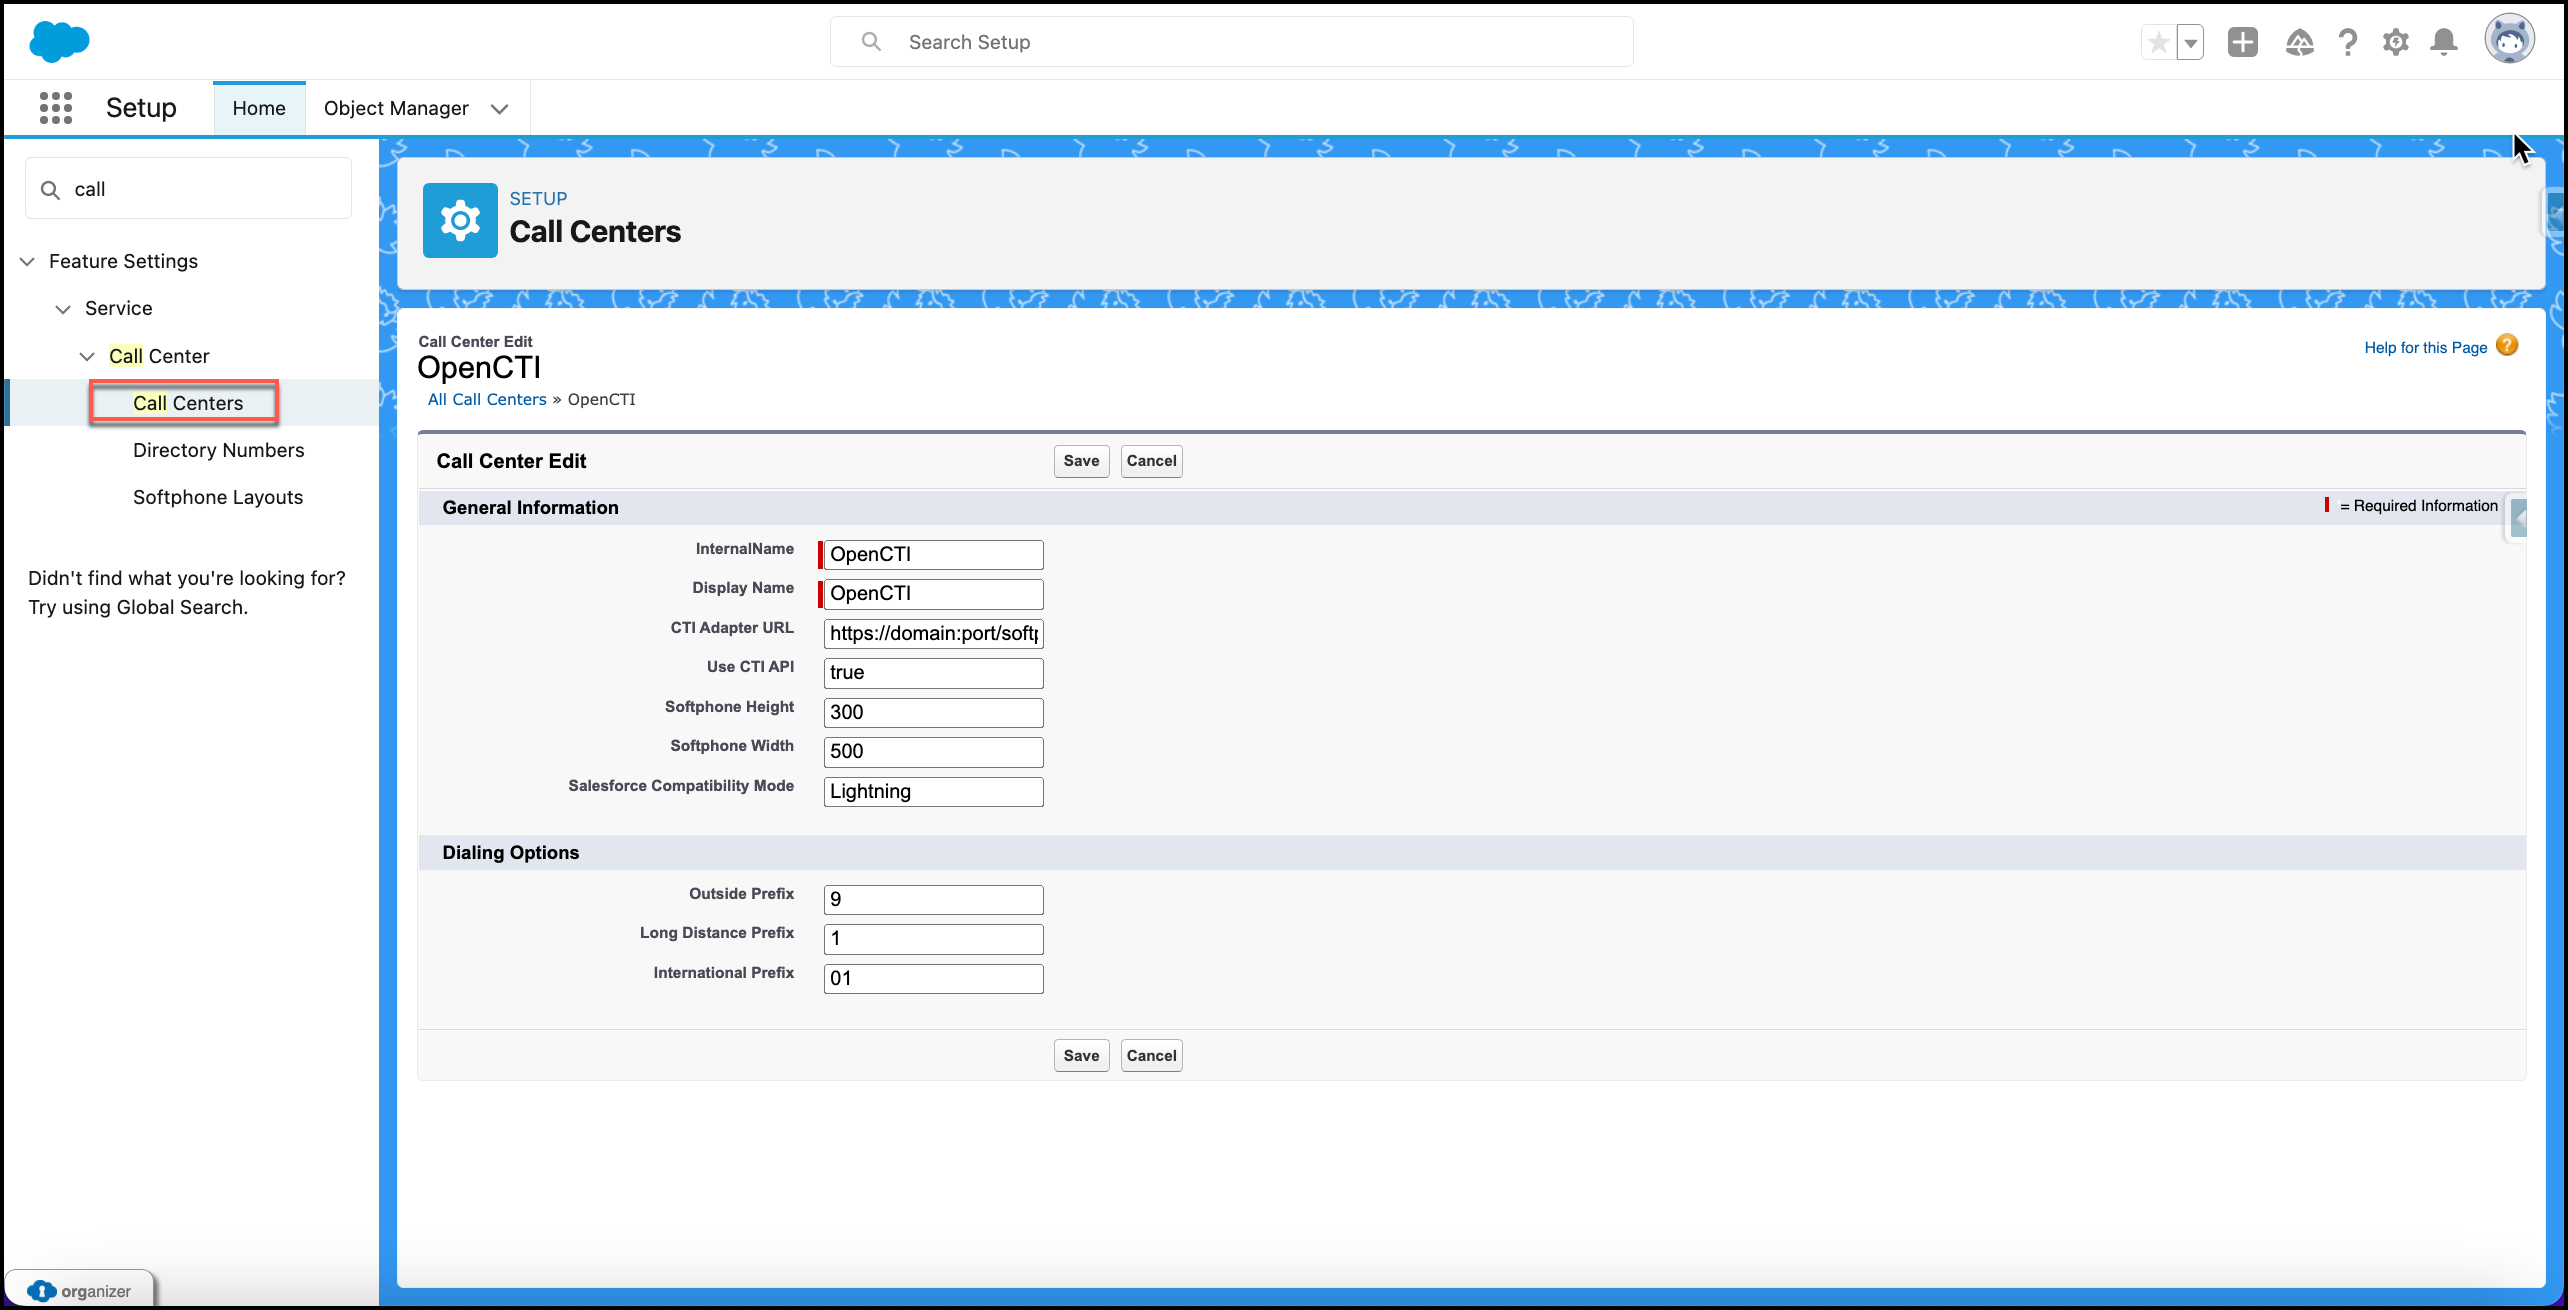Image resolution: width=2568 pixels, height=1310 pixels.
Task: Click the Softphone Width field
Action: [x=933, y=751]
